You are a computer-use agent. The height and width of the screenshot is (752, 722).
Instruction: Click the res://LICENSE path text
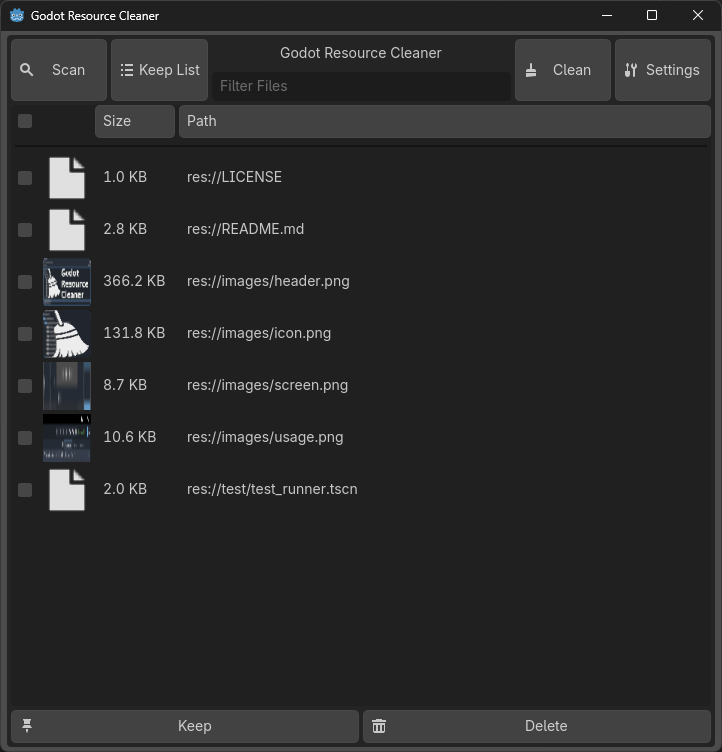[x=234, y=177]
